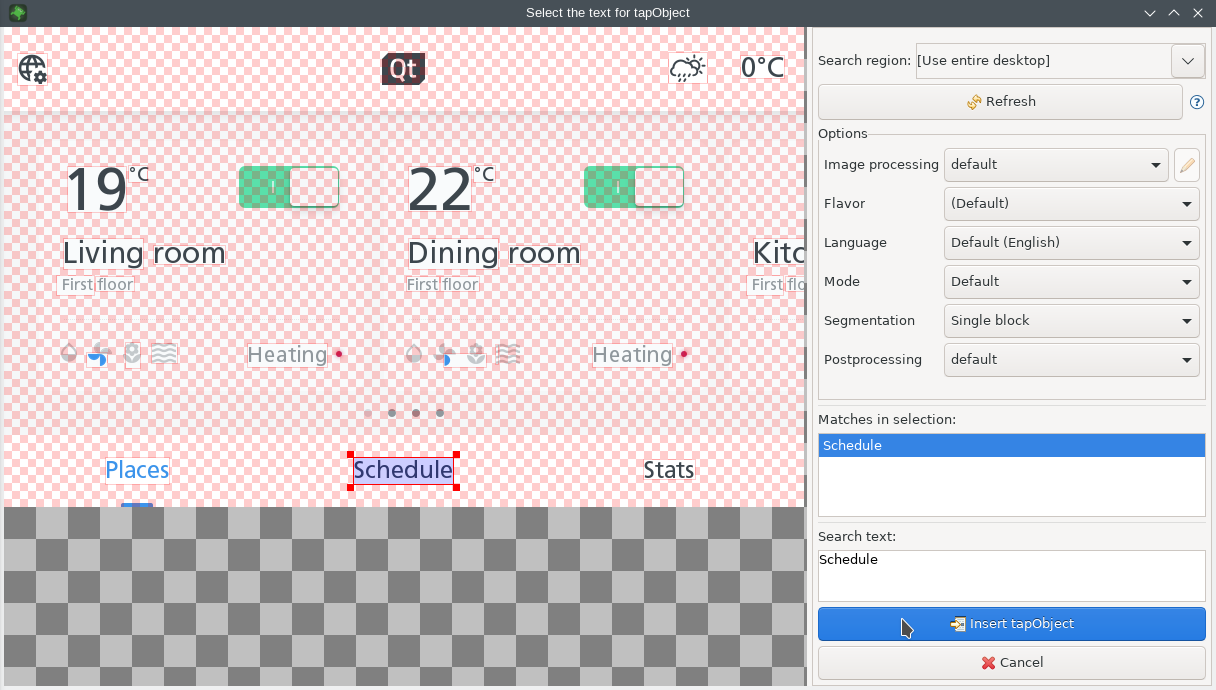Click the Living room water drop icon
Viewport: 1216px width, 690px height.
point(69,353)
